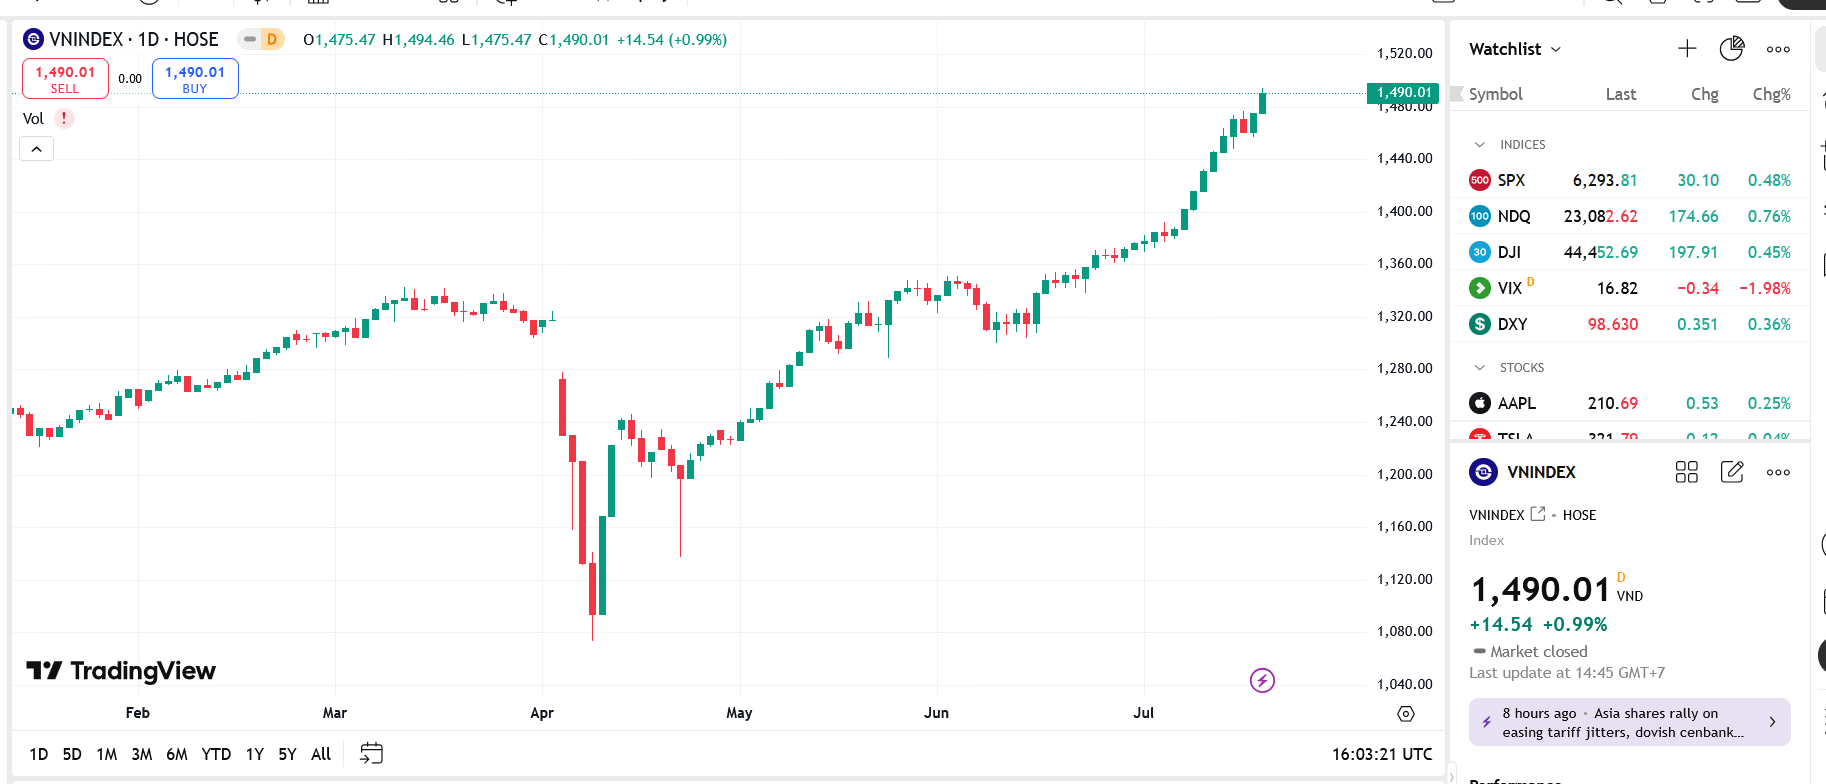Click the blue 1,490.01 BUY button
The height and width of the screenshot is (784, 1826).
195,79
